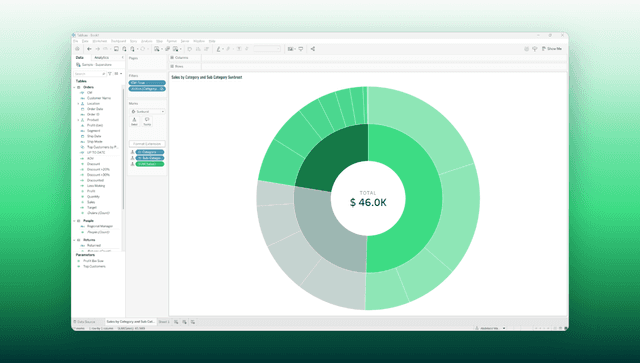The height and width of the screenshot is (363, 640).
Task: Select the Regional Manager field
Action: [100, 226]
